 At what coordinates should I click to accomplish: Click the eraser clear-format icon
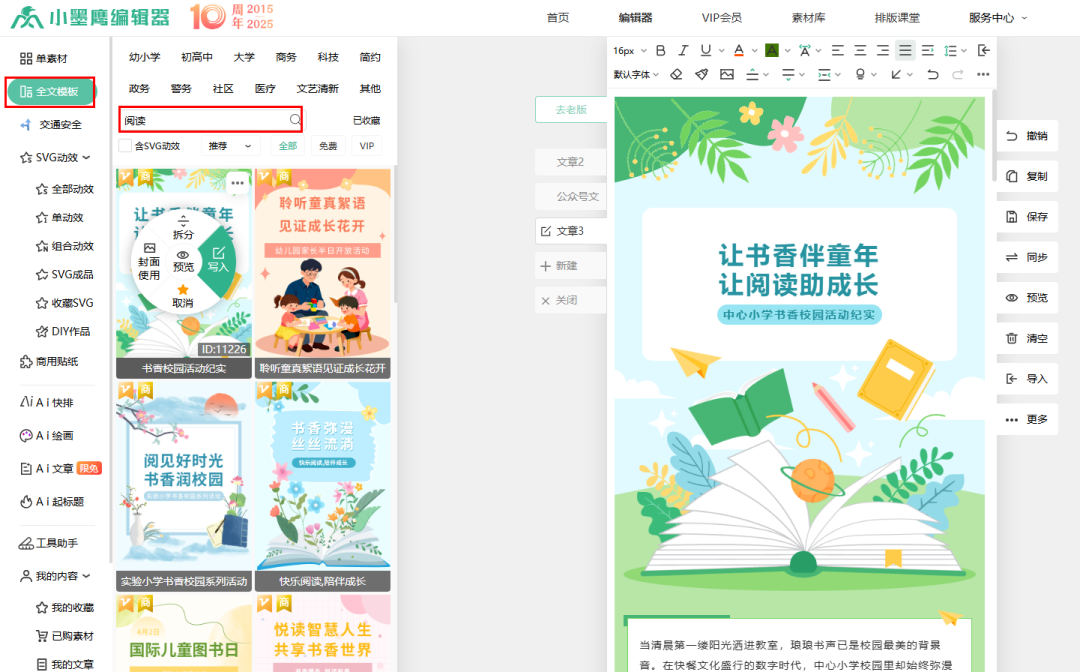(676, 74)
